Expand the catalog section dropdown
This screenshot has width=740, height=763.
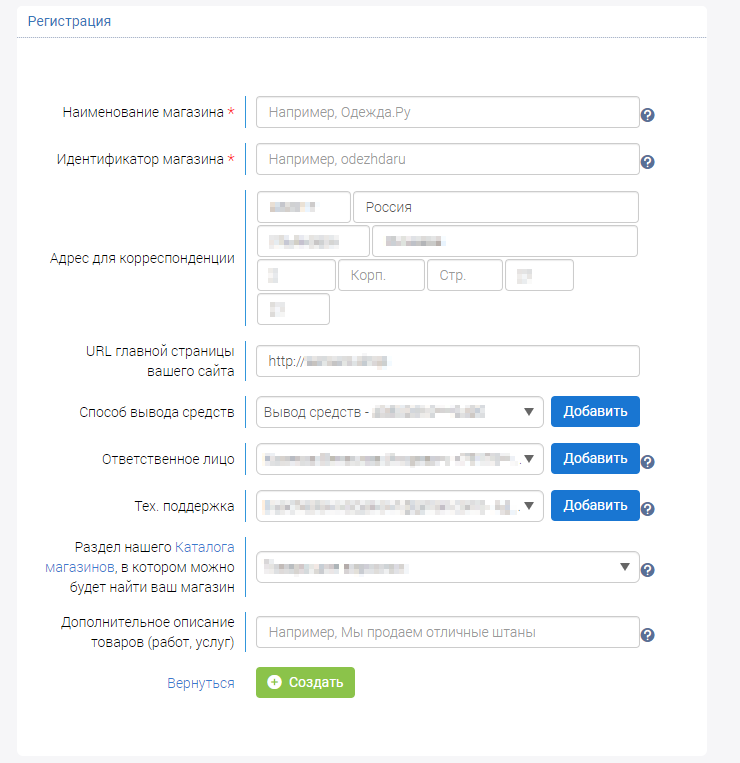447,567
